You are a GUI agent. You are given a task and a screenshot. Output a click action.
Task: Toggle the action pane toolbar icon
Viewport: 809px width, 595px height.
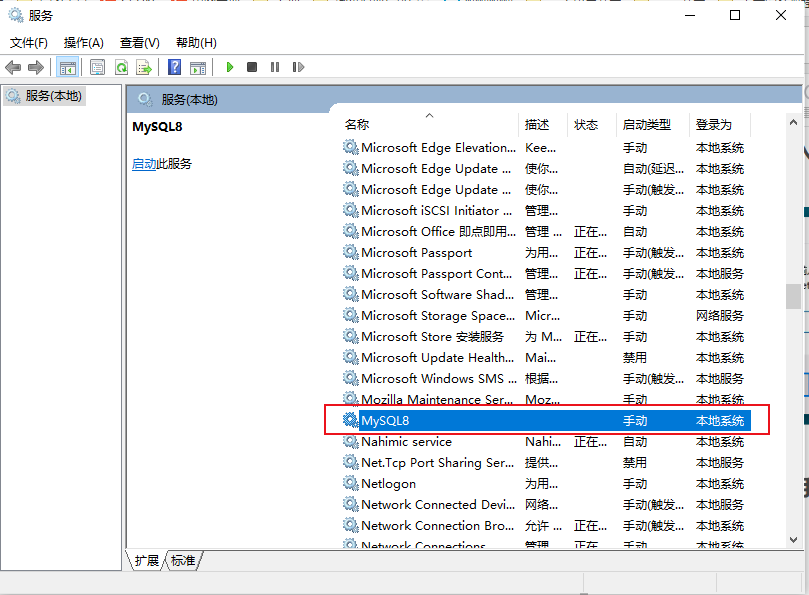point(198,67)
